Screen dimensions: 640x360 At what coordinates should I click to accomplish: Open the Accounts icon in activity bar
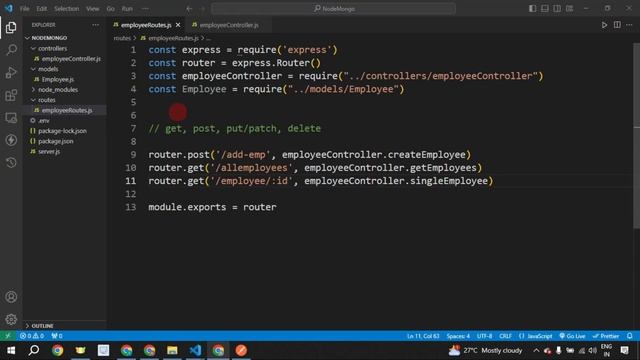point(11,297)
